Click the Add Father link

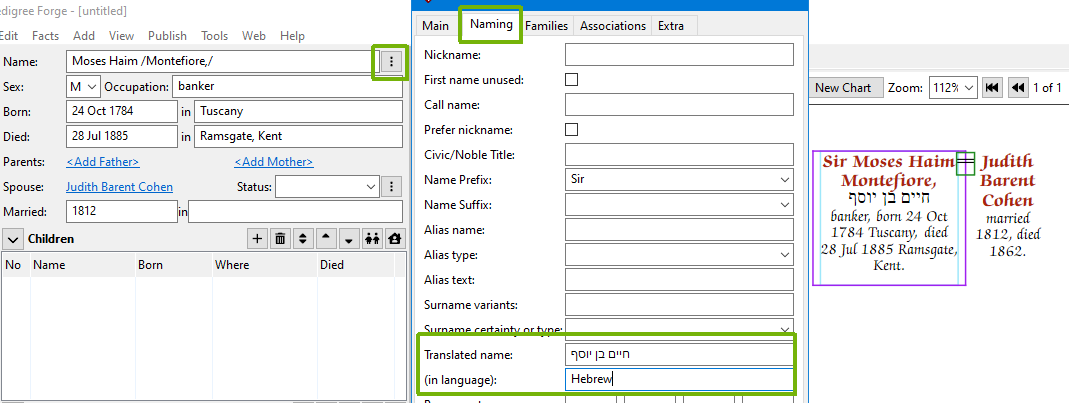click(103, 162)
